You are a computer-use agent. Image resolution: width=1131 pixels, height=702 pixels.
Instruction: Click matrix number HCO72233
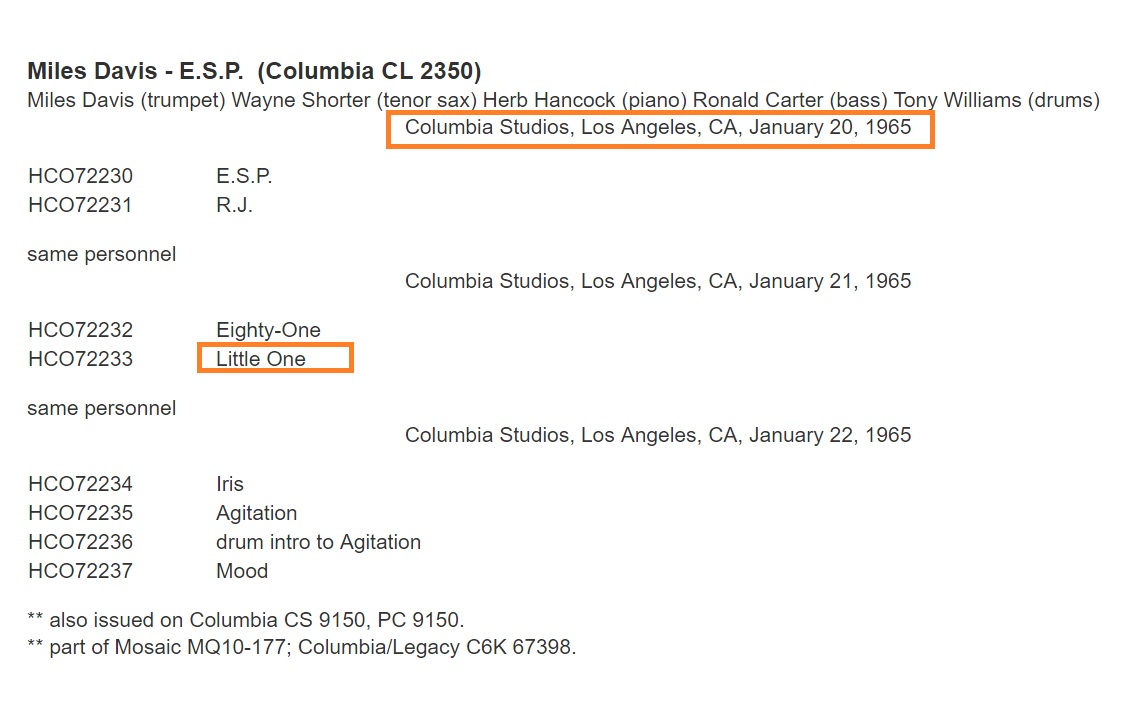pyautogui.click(x=80, y=359)
